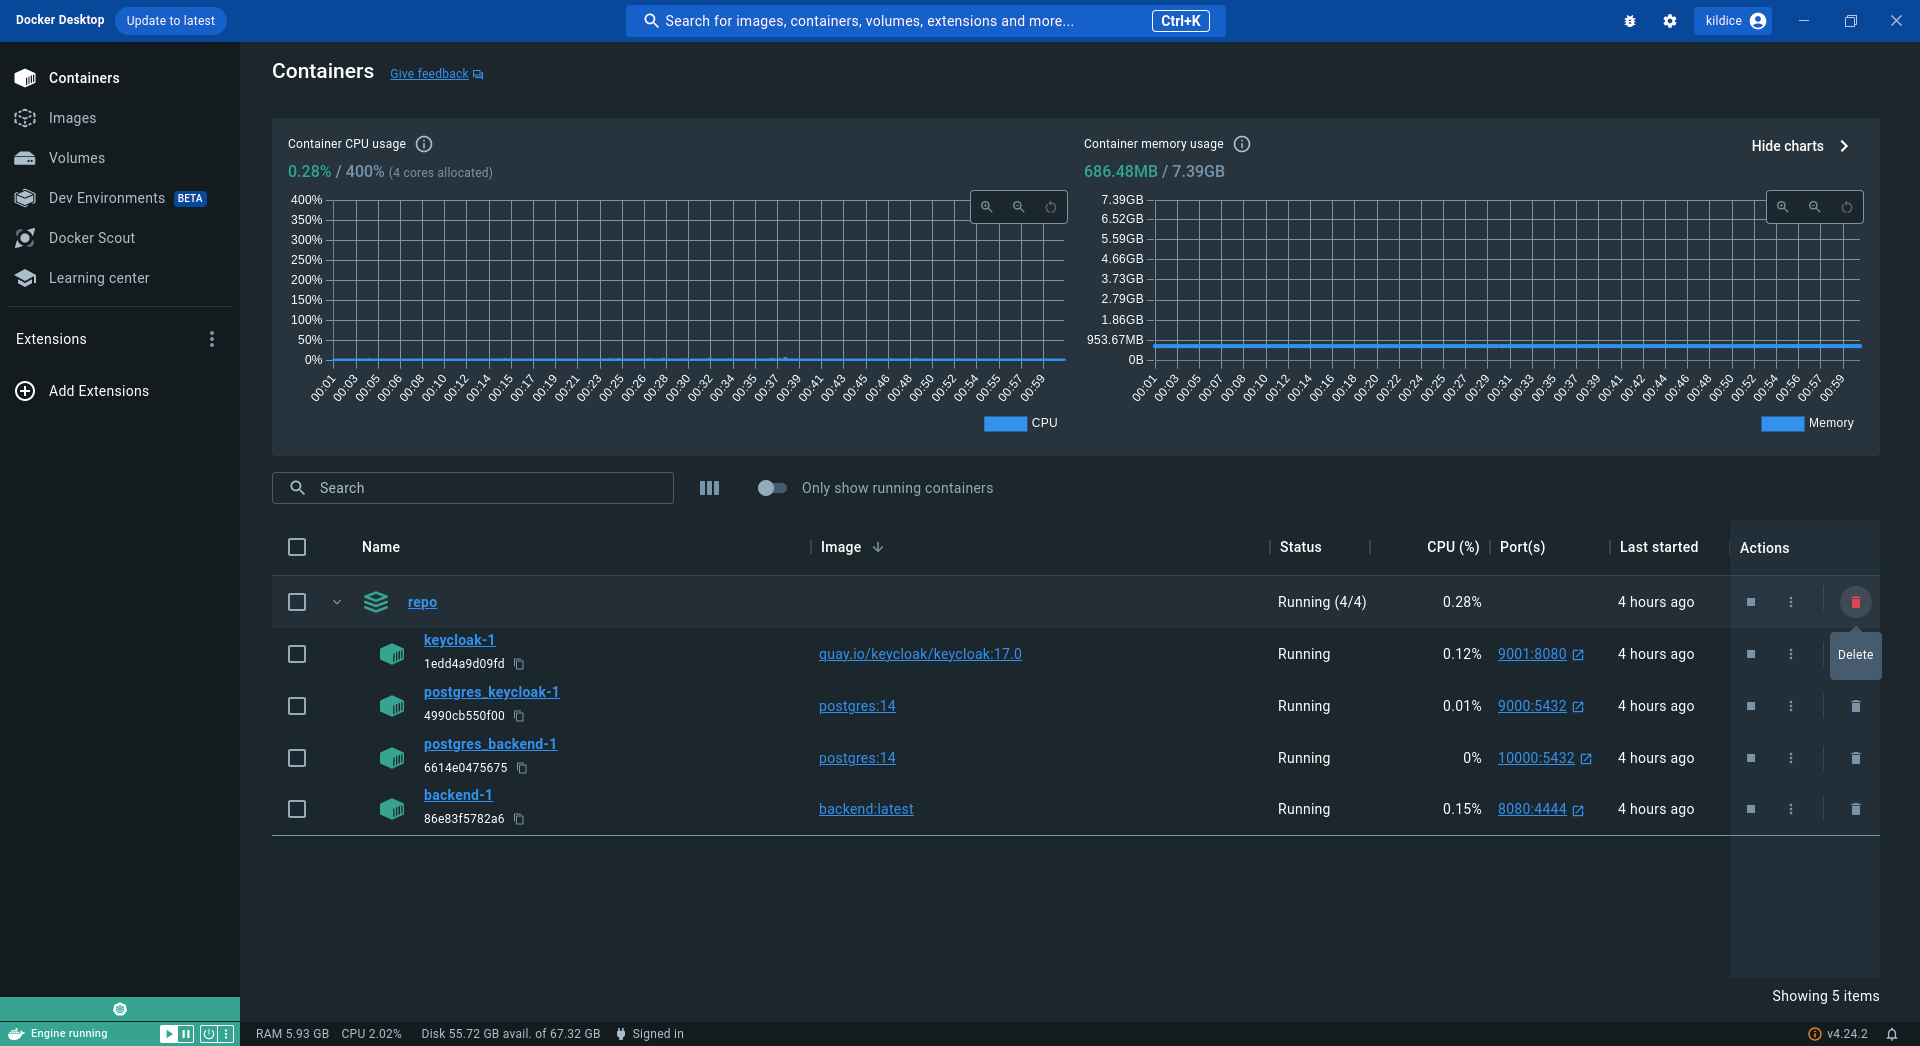Image resolution: width=1920 pixels, height=1046 pixels.
Task: Open Docker Scout in sidebar
Action: click(x=120, y=238)
